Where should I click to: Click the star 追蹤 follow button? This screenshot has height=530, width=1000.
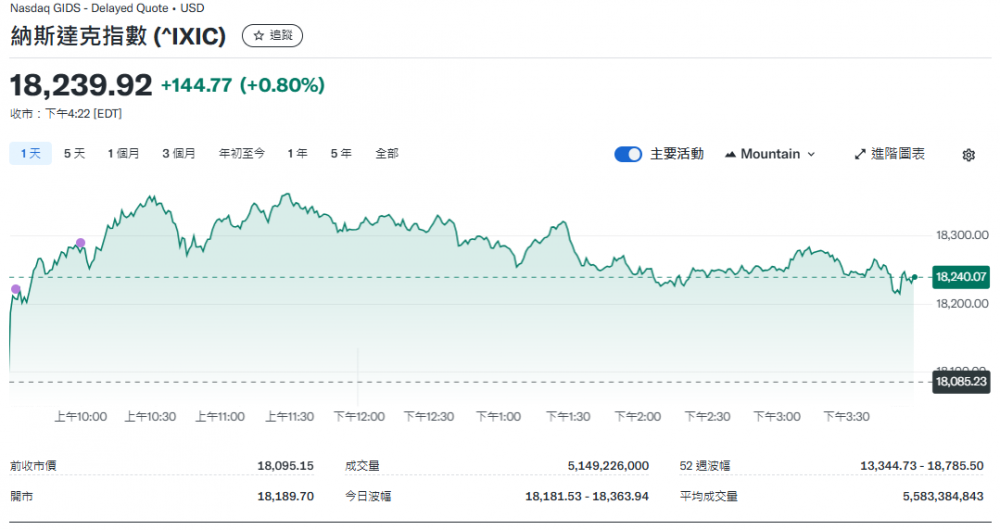pos(272,36)
